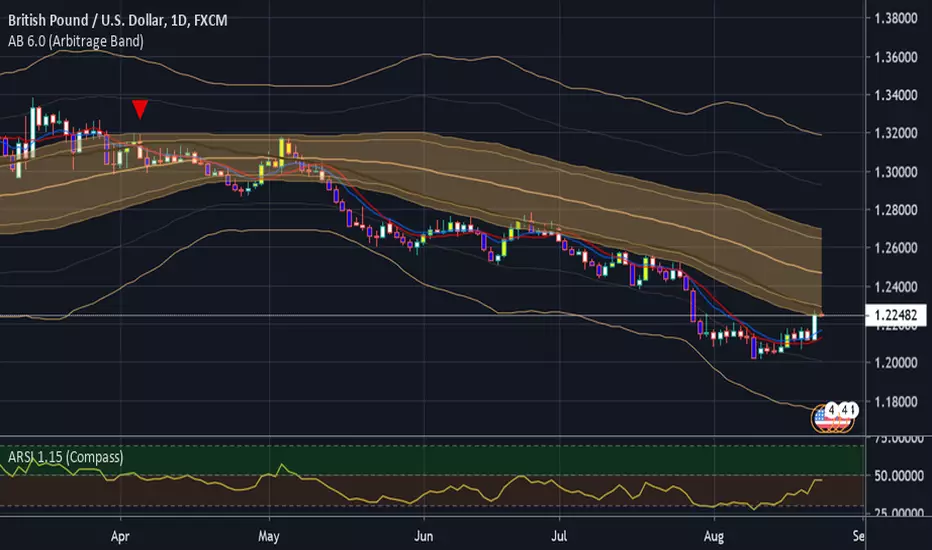Click the 1.30000 price axis label
This screenshot has height=550, width=932.
[x=896, y=172]
